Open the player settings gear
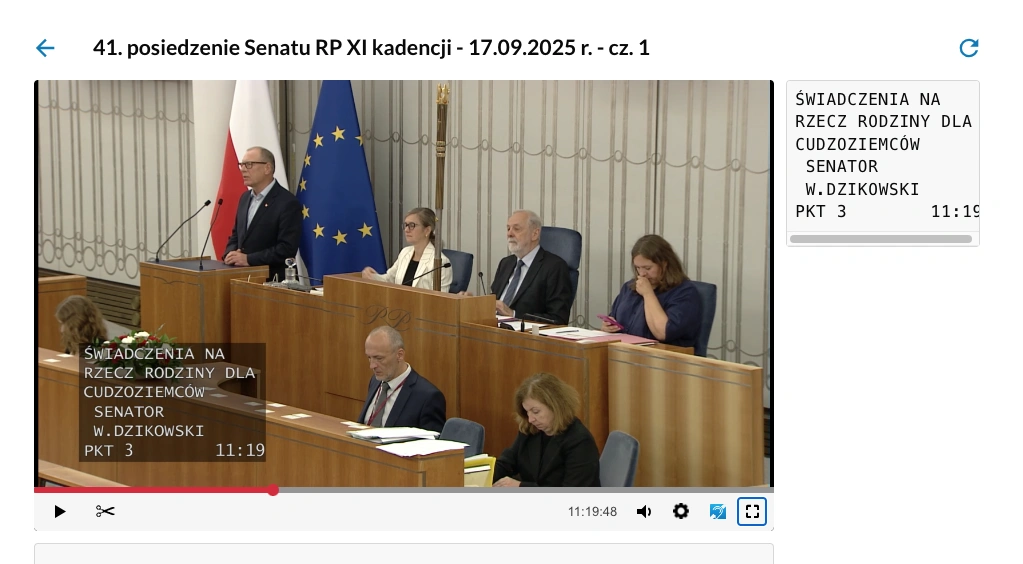The width and height of the screenshot is (1023, 564). [681, 511]
